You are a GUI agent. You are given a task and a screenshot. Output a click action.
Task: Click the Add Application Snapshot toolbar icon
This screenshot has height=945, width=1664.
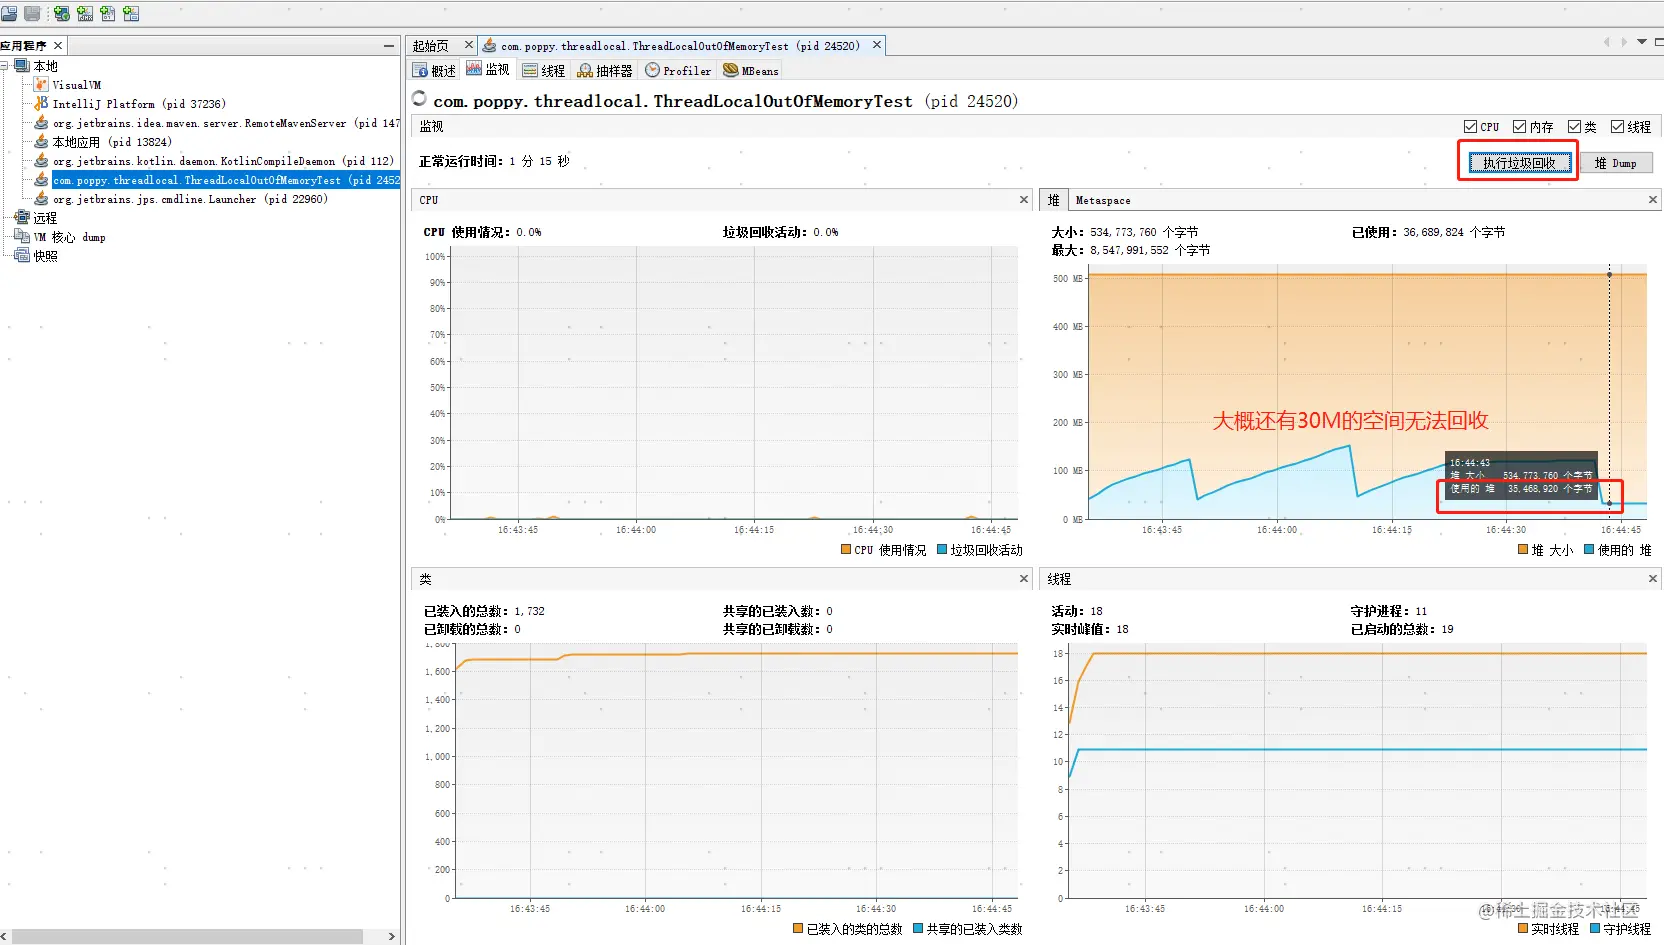pos(131,14)
